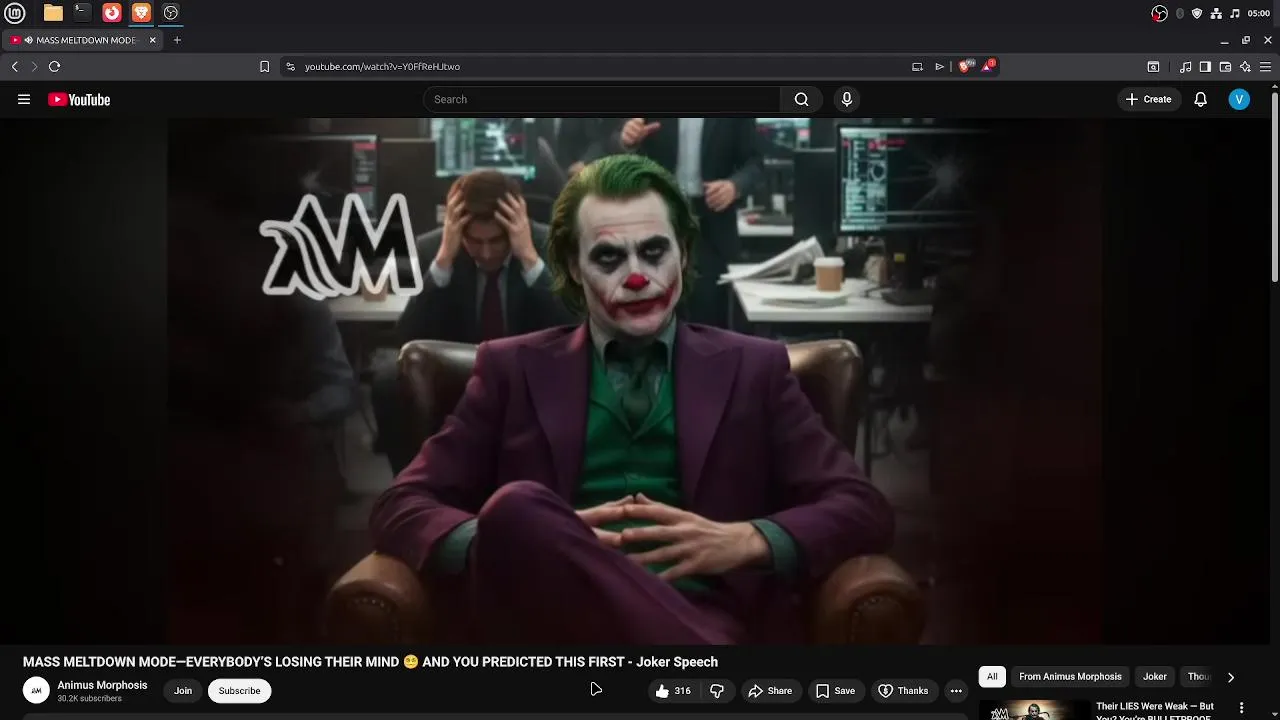Open the YouTube guide hamburger menu
The image size is (1280, 720).
pyautogui.click(x=24, y=99)
